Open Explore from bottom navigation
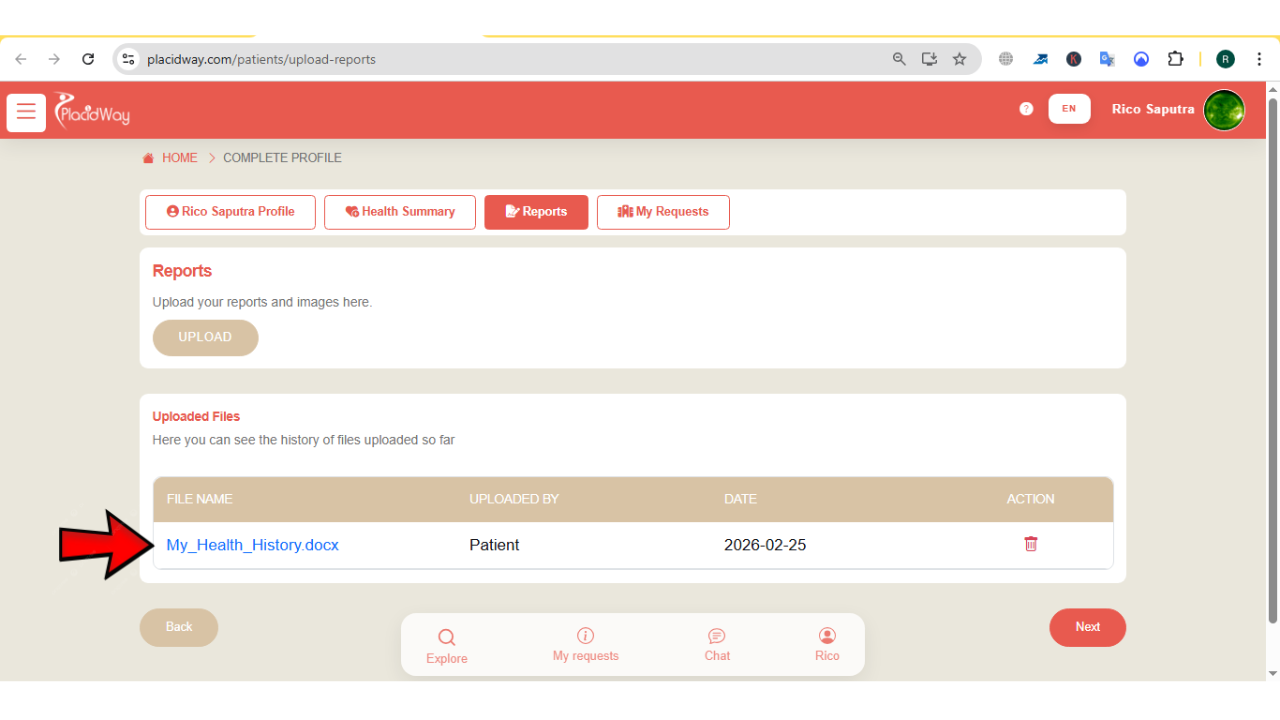The height and width of the screenshot is (720, 1280). (446, 646)
